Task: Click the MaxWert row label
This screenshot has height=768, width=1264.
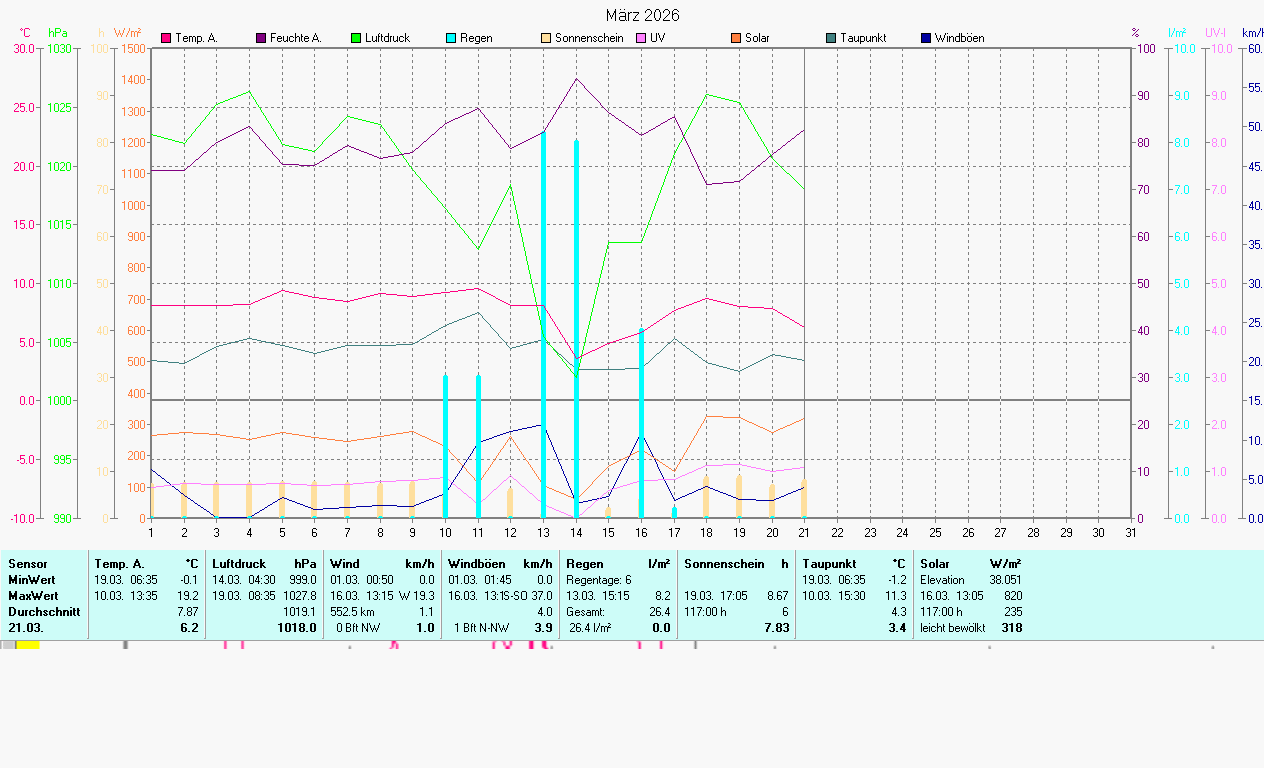Action: coord(32,596)
